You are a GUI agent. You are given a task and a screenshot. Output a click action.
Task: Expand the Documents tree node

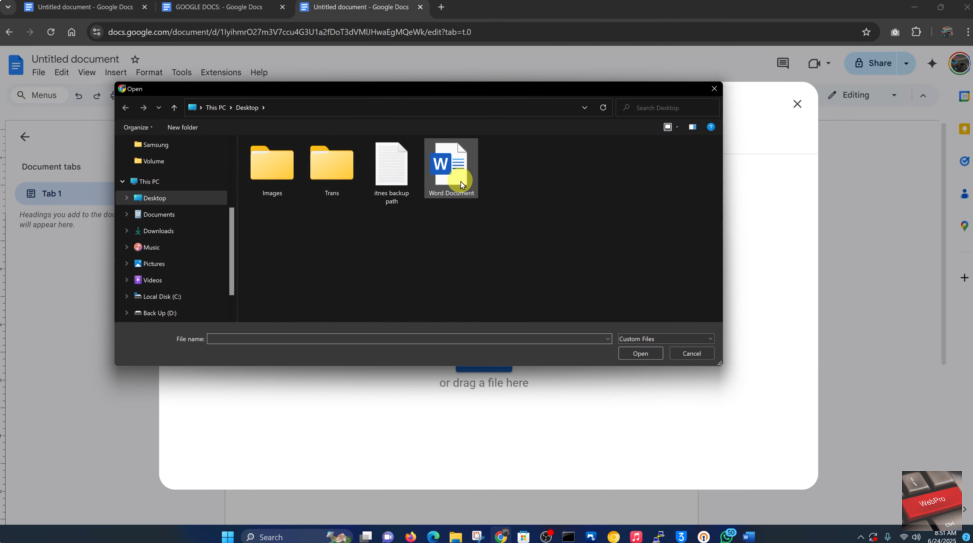click(127, 214)
